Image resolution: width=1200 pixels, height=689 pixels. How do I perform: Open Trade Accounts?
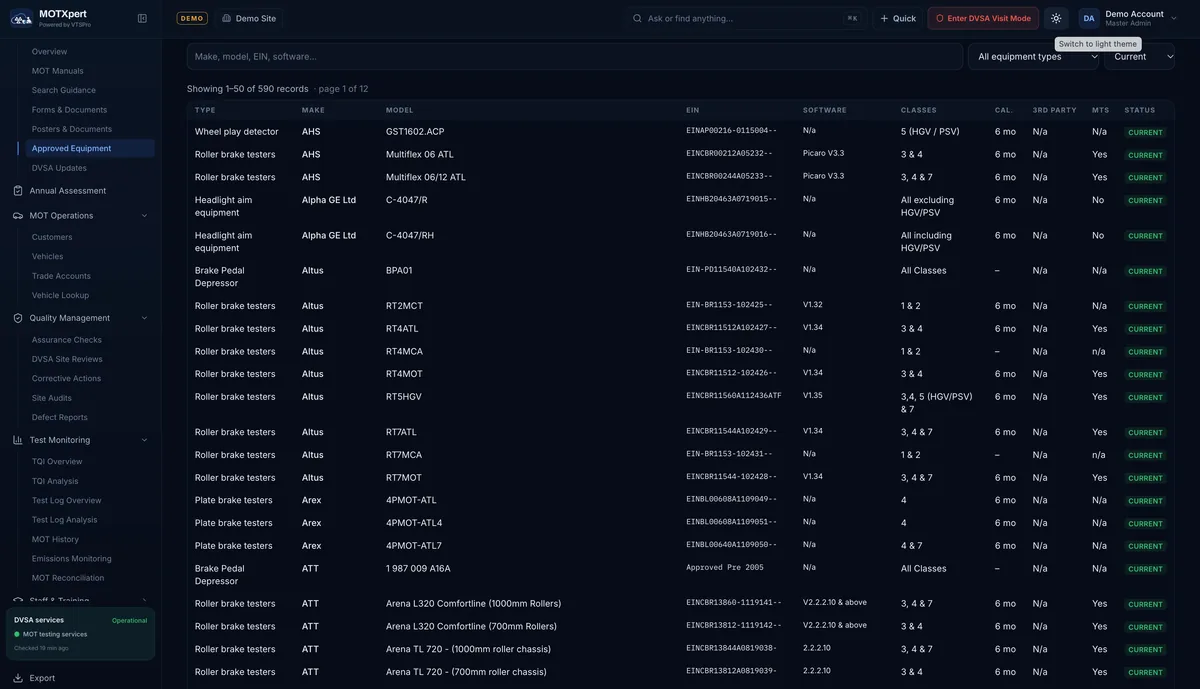click(x=61, y=276)
